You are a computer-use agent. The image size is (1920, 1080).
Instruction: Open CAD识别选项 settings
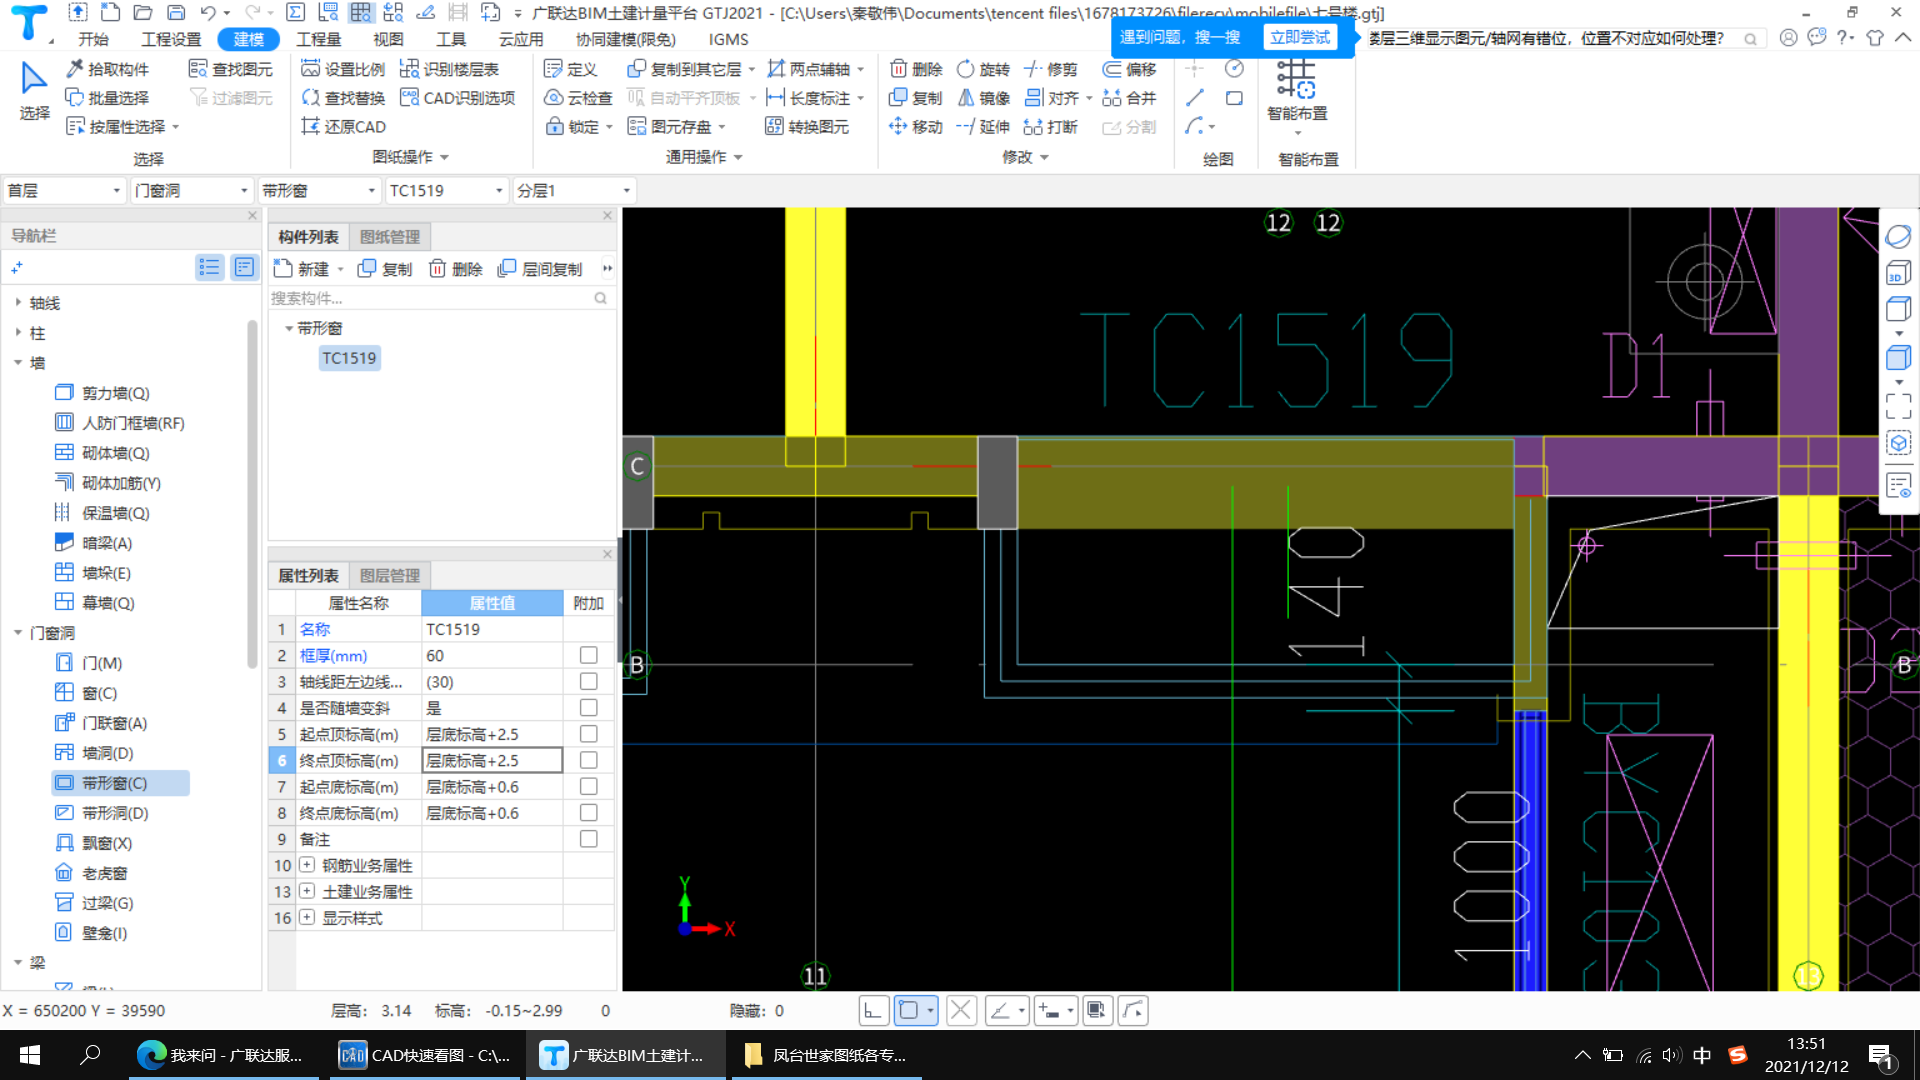[457, 98]
